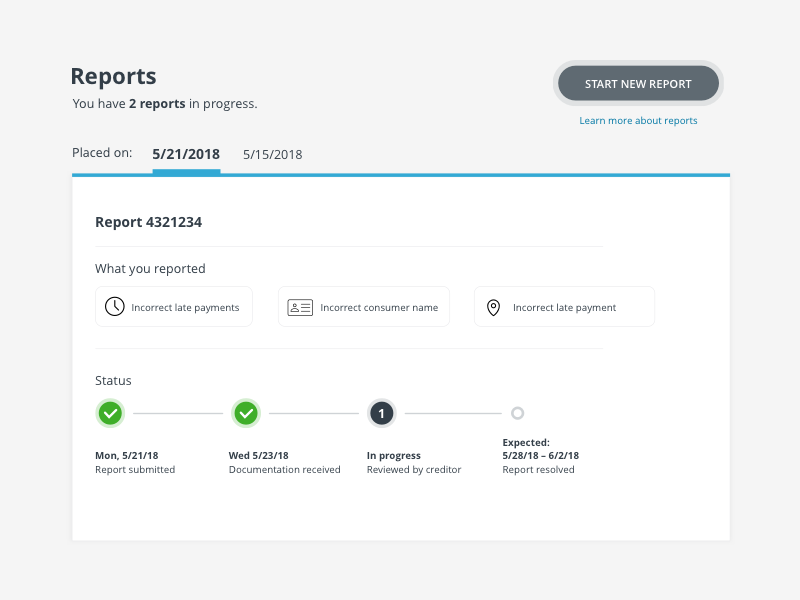Open the Learn more about reports link
Viewport: 800px width, 600px height.
(x=638, y=120)
